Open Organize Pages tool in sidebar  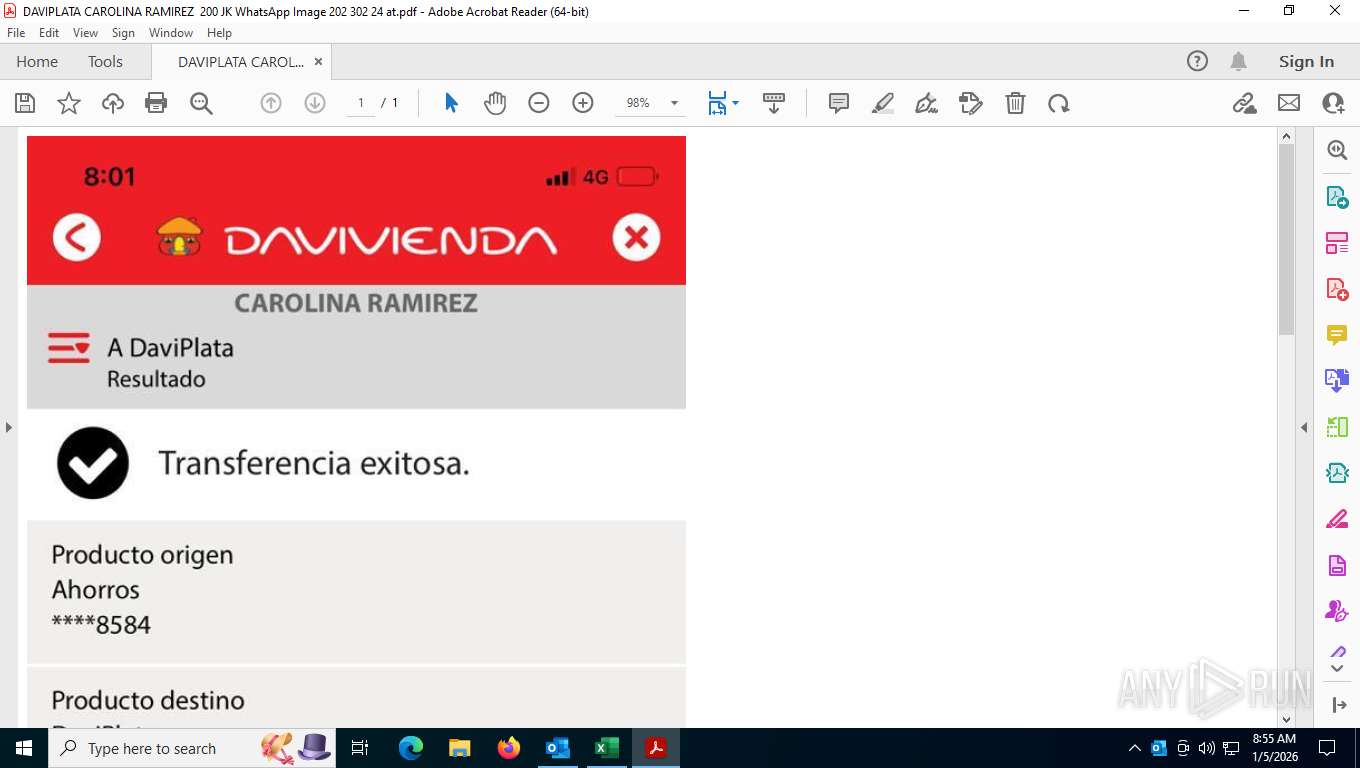click(1337, 243)
